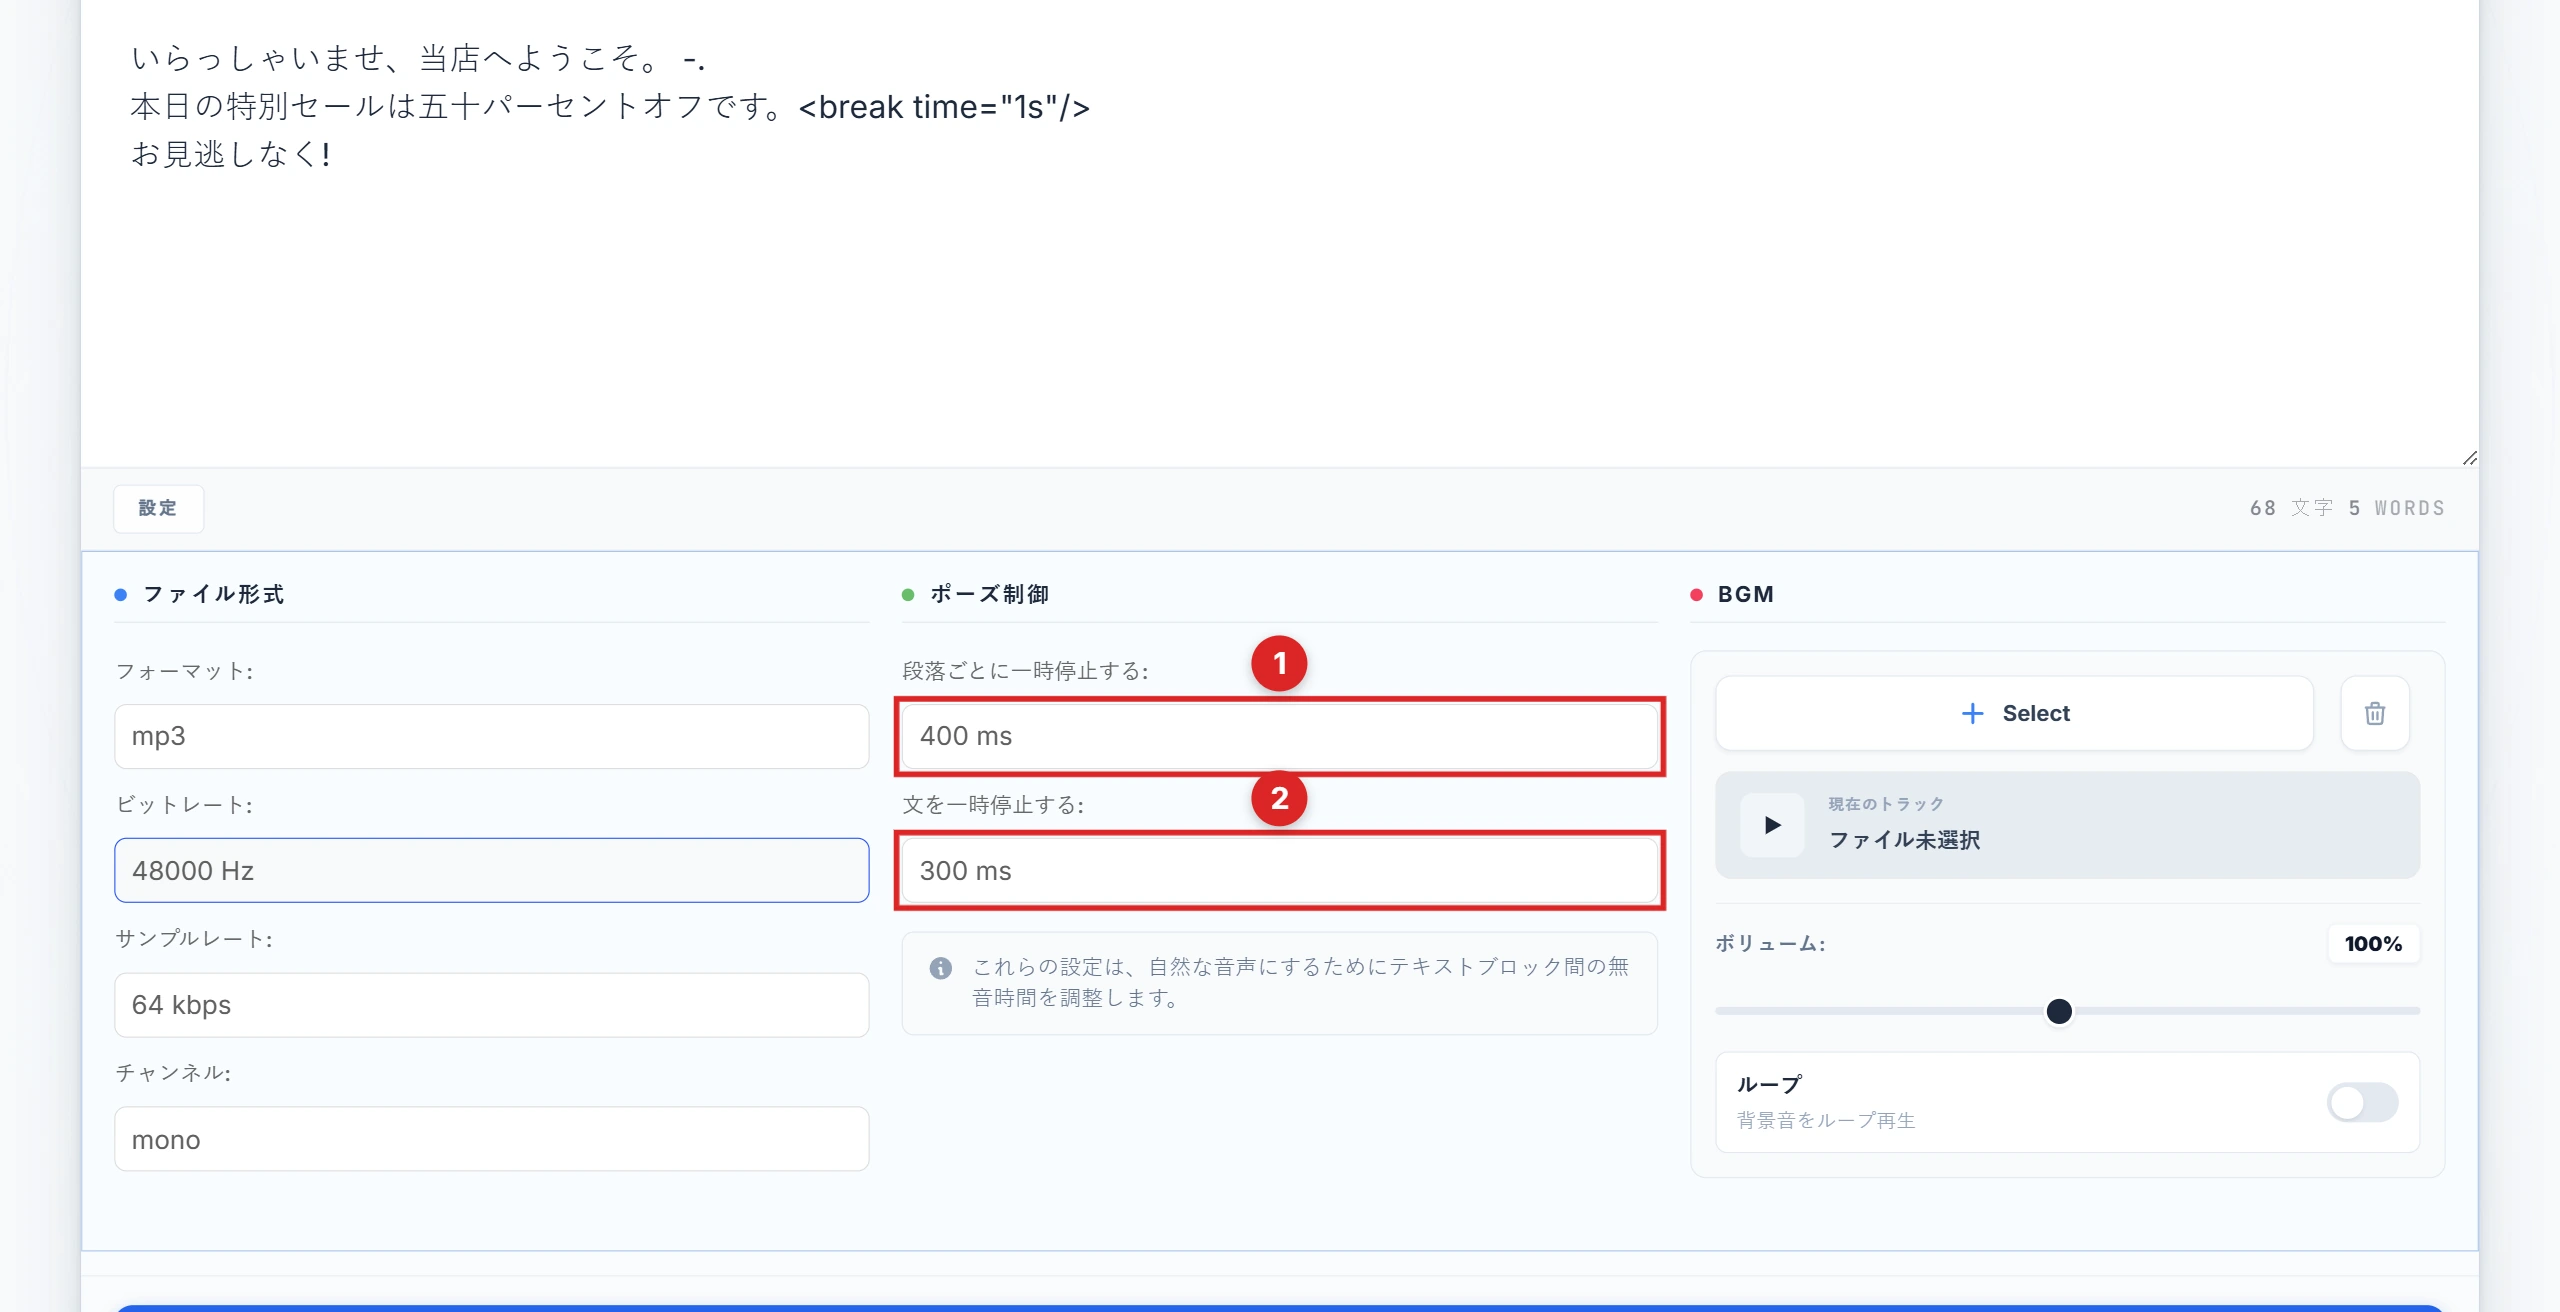The image size is (2560, 1312).
Task: Click the info icon next to the pause explanation
Action: tap(940, 967)
